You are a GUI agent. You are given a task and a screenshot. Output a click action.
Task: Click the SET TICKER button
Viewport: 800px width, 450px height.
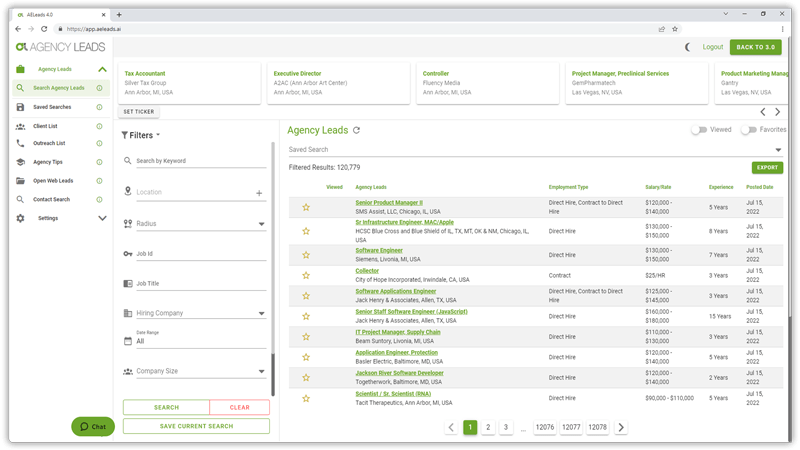(138, 112)
